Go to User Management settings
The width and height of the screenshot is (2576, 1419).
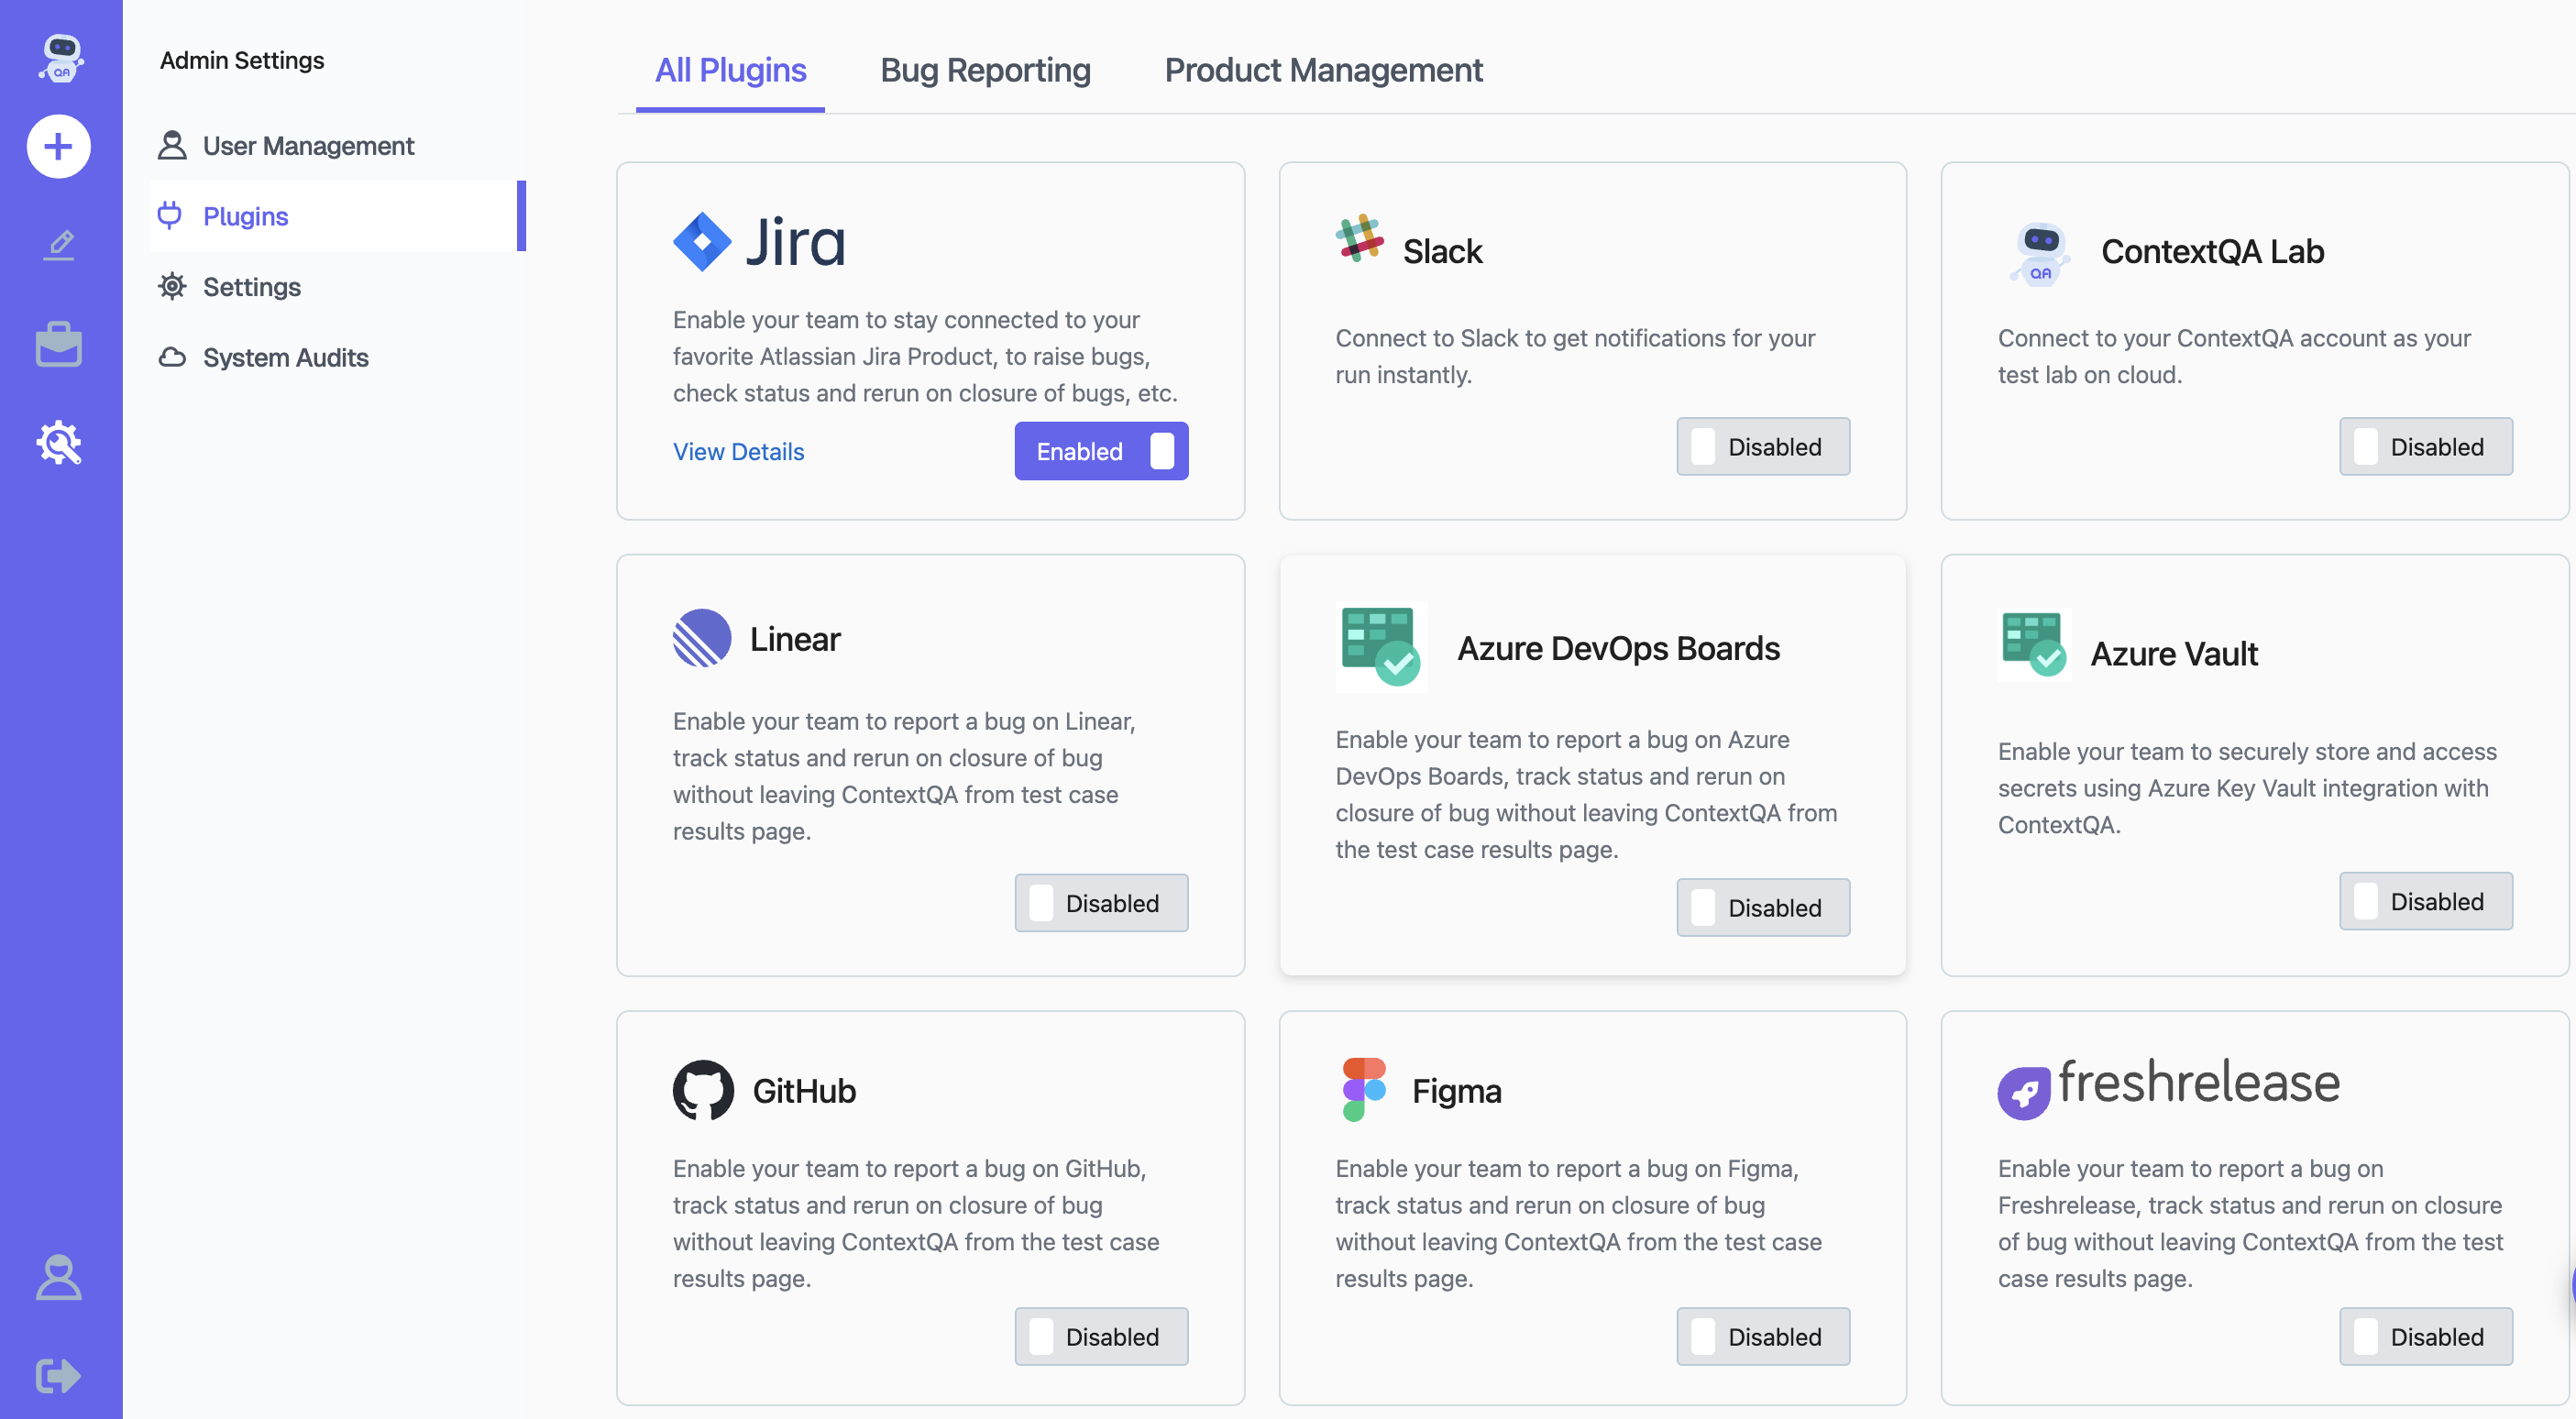click(308, 146)
